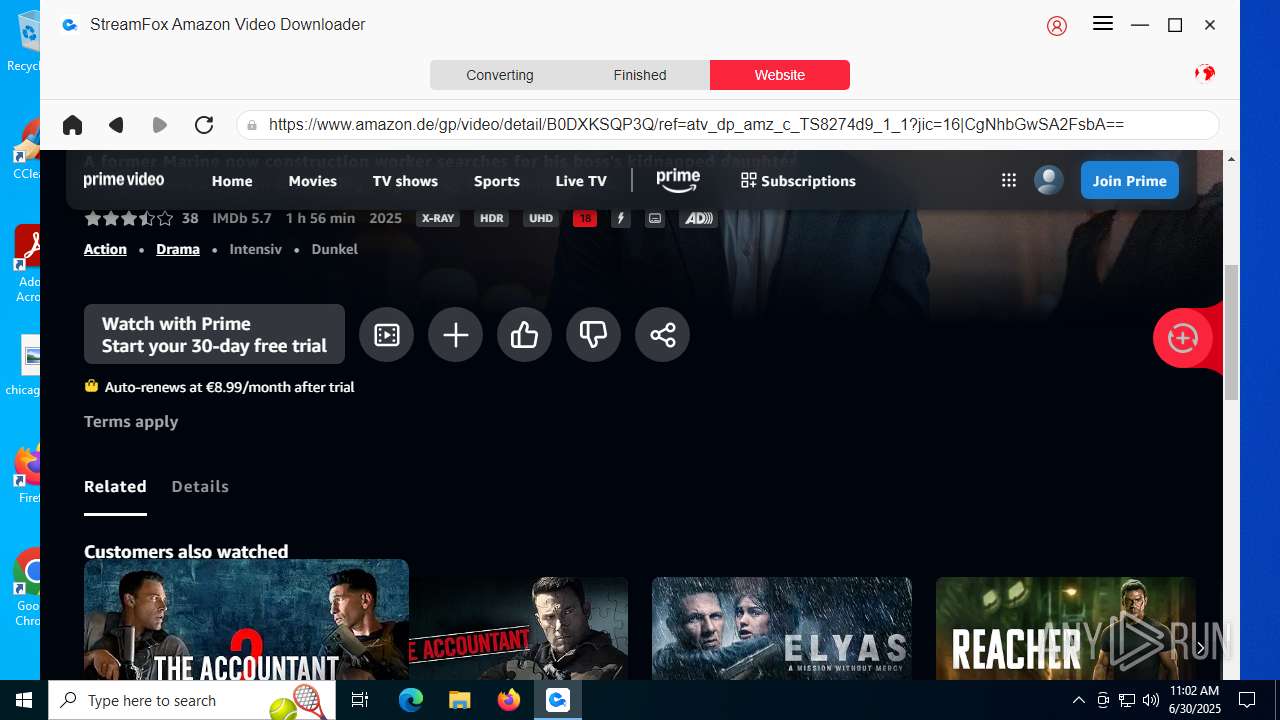Click the UHD badge
Screen dimensions: 1280x720
tap(541, 218)
